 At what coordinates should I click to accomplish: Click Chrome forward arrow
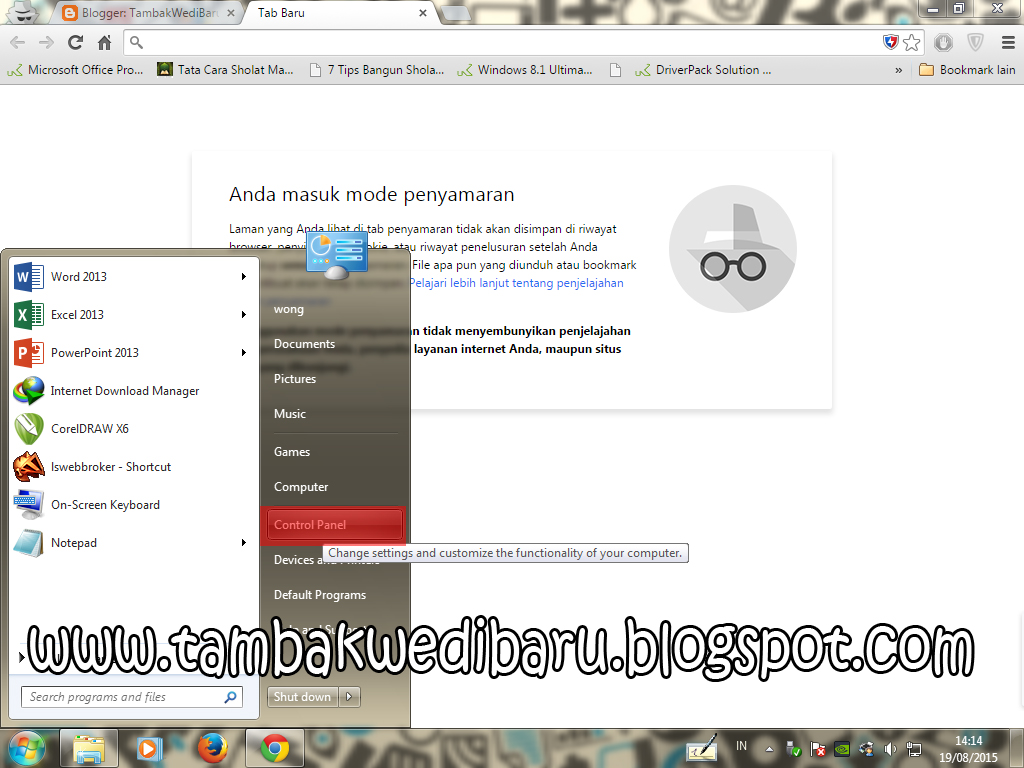[x=46, y=43]
